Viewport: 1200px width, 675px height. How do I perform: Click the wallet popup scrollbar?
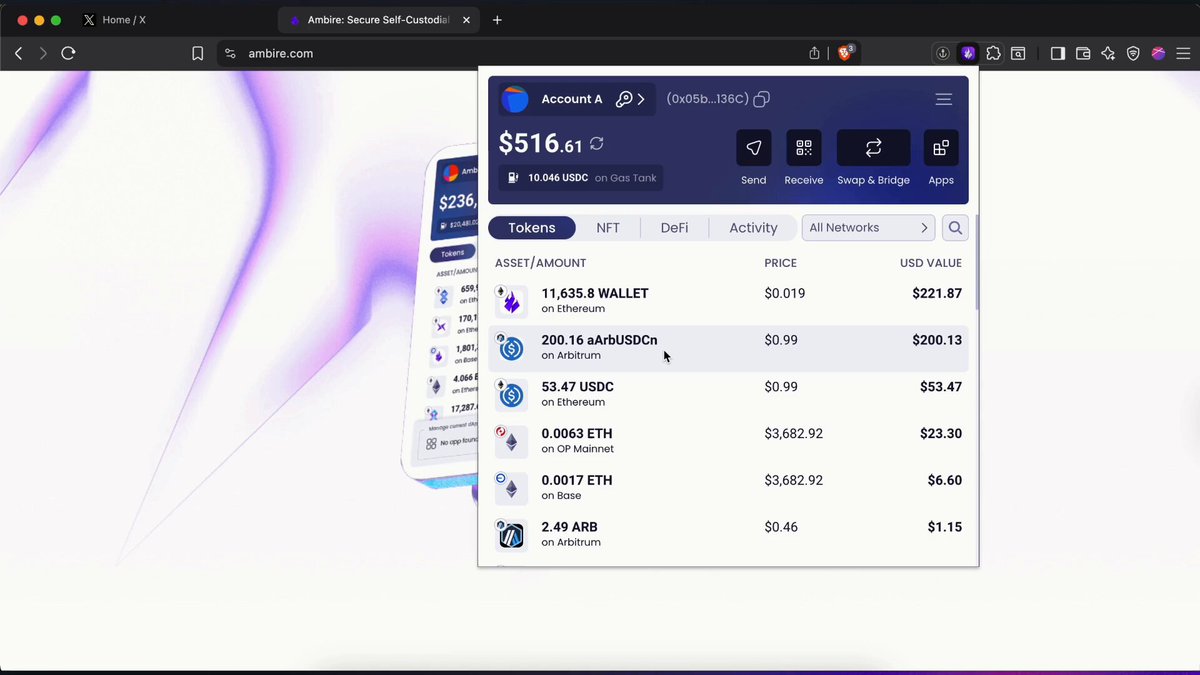(975, 263)
